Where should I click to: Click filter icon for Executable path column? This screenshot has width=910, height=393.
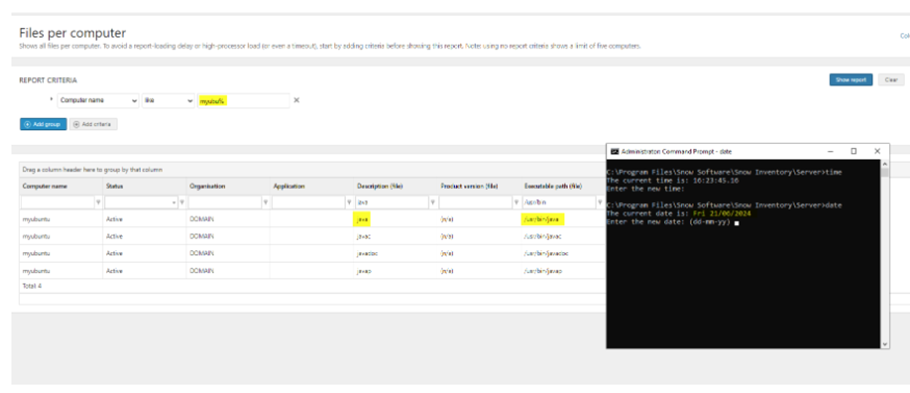coord(600,203)
